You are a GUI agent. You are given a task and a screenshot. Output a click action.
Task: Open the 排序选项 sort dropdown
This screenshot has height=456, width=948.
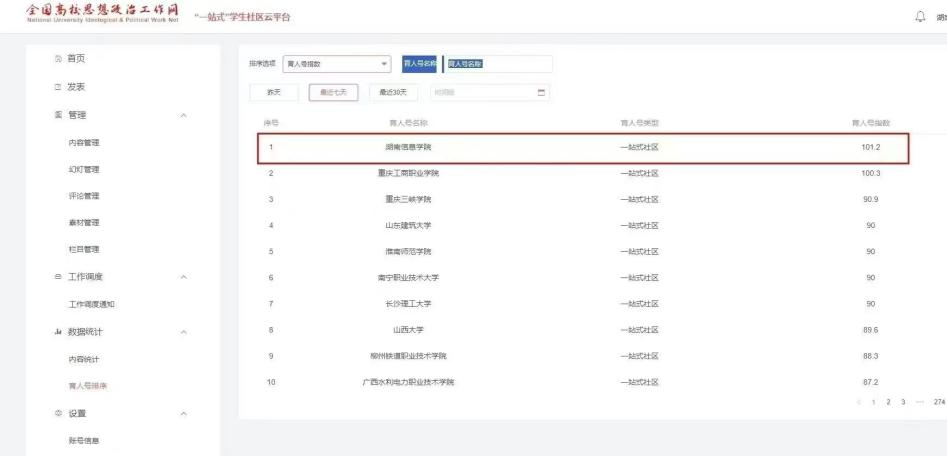tap(336, 64)
